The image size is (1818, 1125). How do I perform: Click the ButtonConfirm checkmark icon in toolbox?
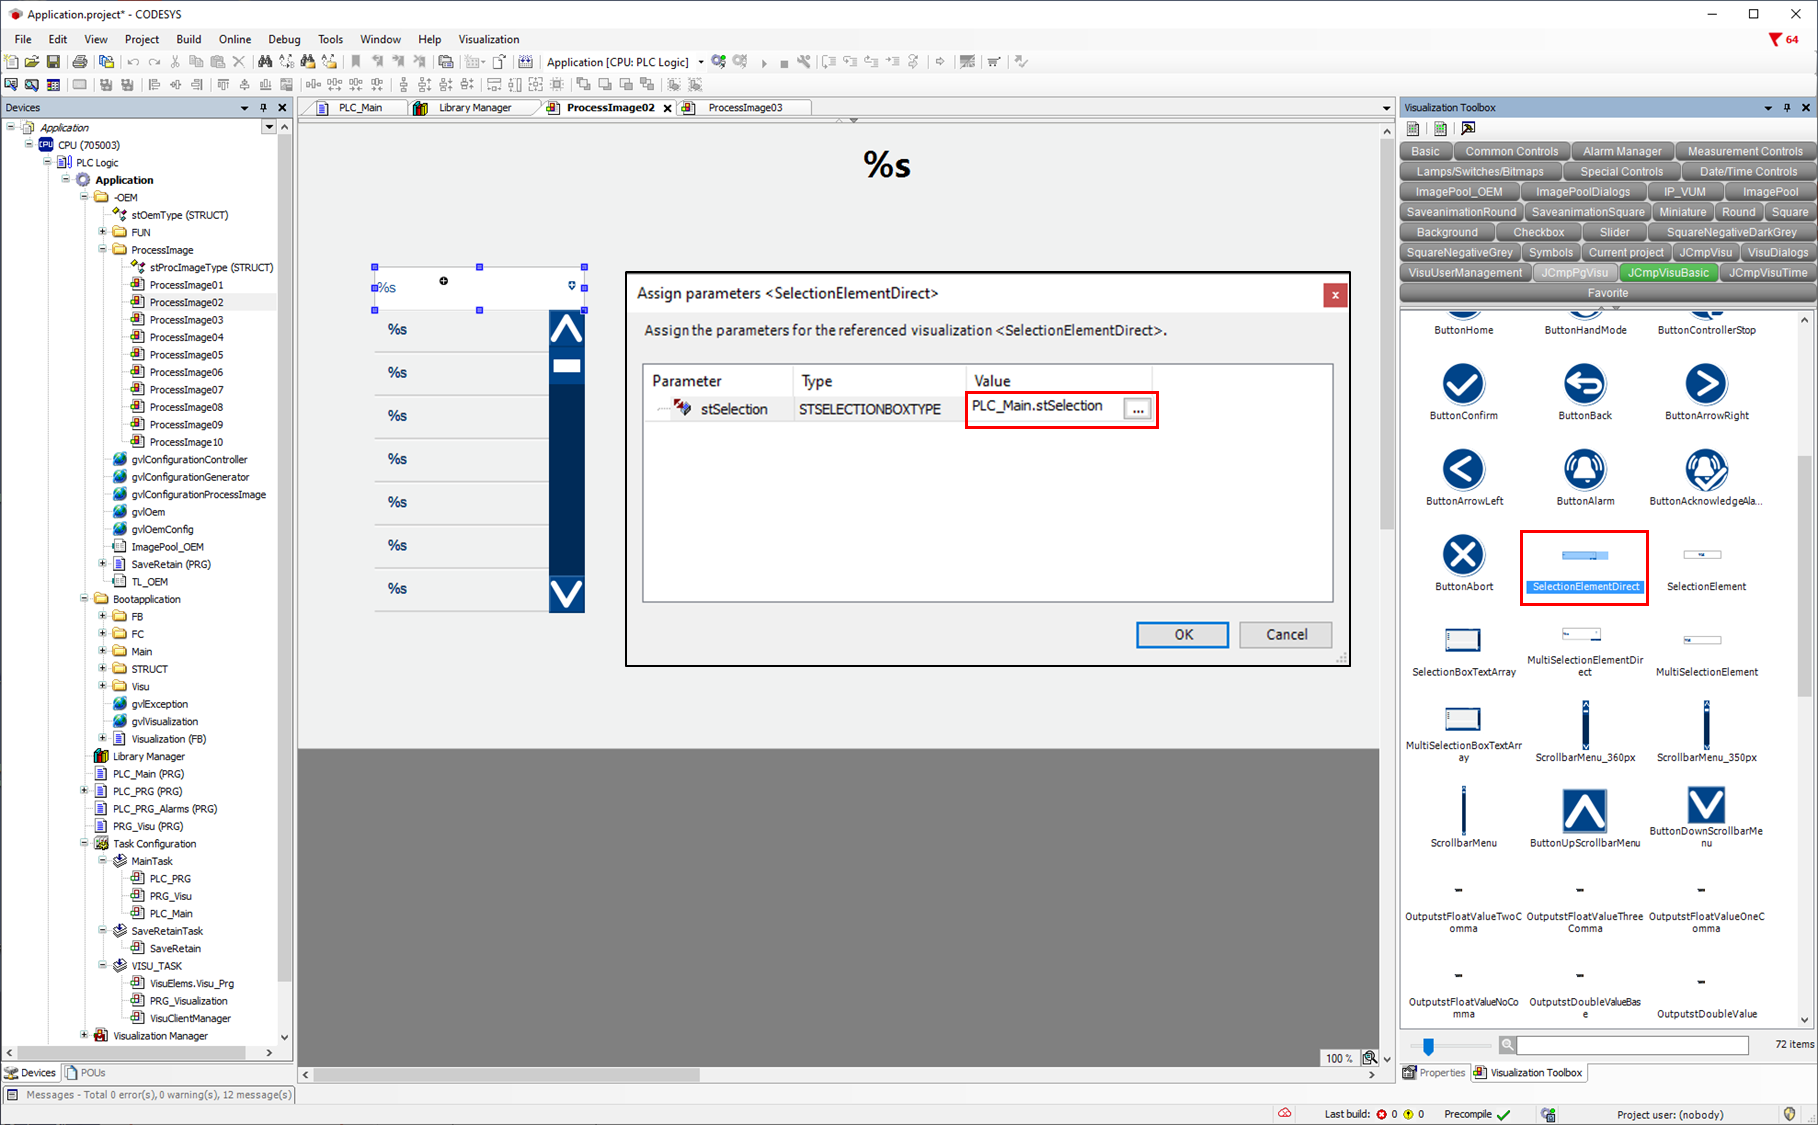coord(1463,385)
